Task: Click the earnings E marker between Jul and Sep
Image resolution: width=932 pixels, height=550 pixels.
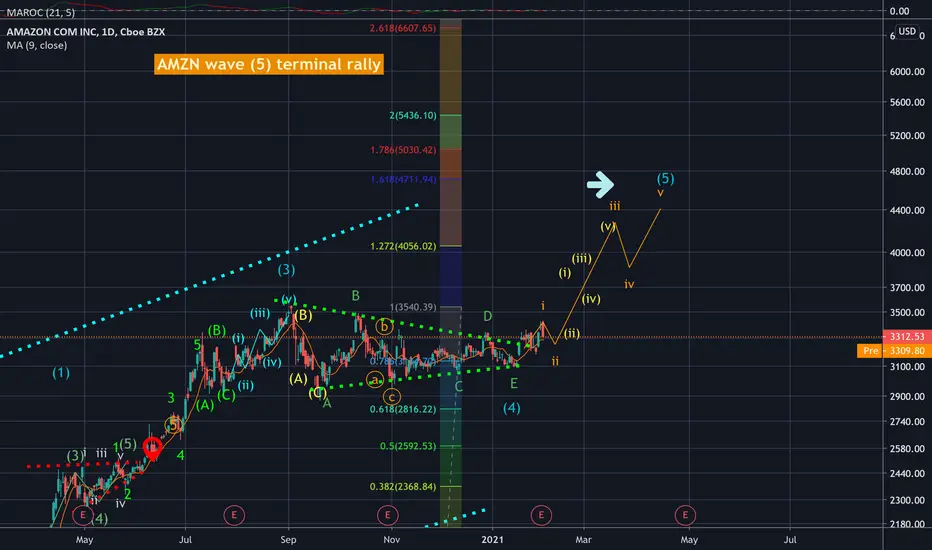Action: (234, 515)
